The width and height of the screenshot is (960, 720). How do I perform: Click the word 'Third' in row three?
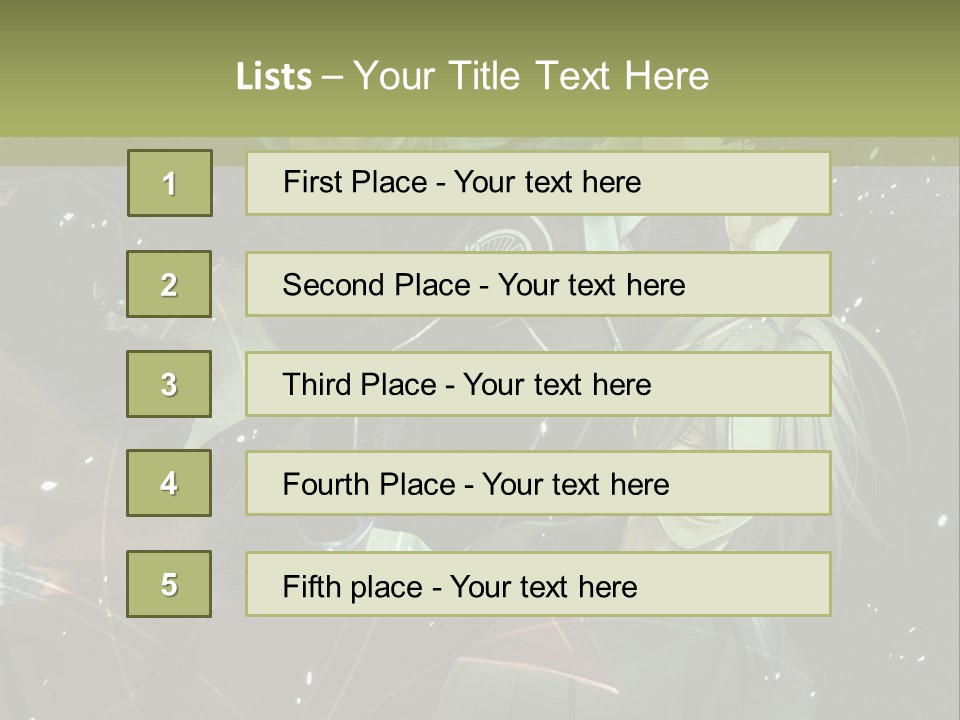(x=318, y=385)
